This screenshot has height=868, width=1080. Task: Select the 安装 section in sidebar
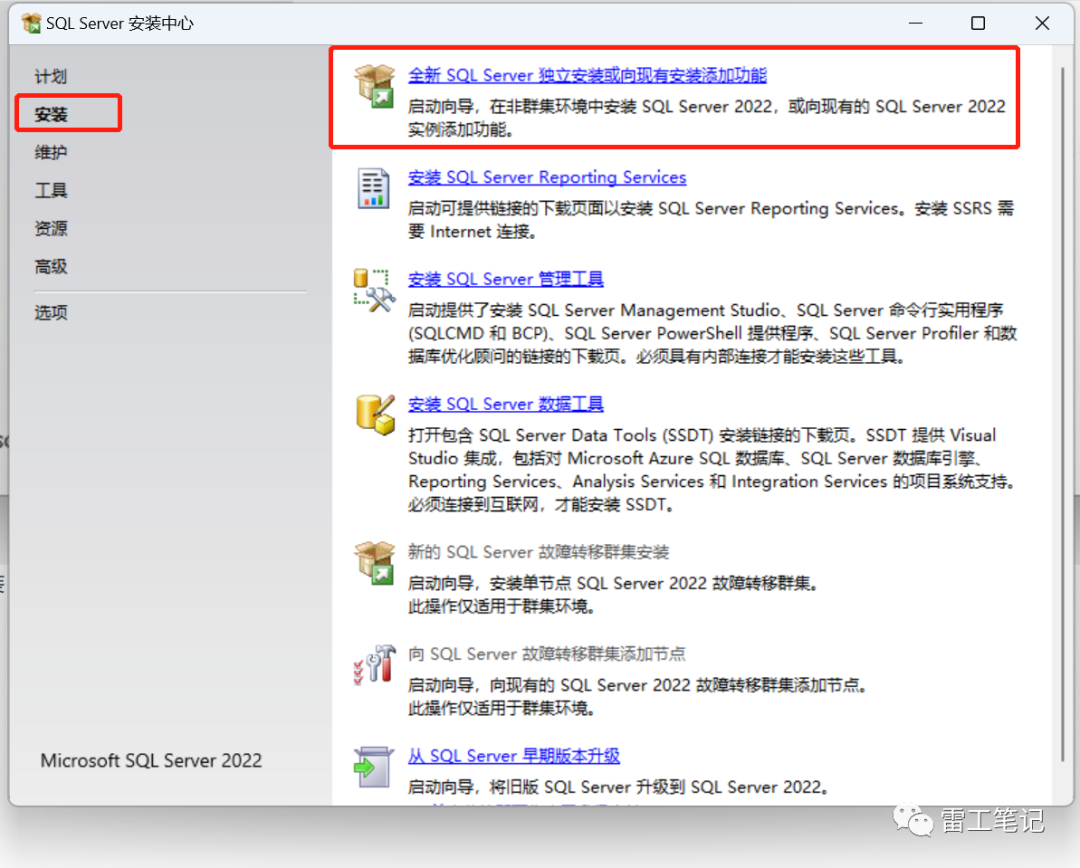click(x=51, y=114)
